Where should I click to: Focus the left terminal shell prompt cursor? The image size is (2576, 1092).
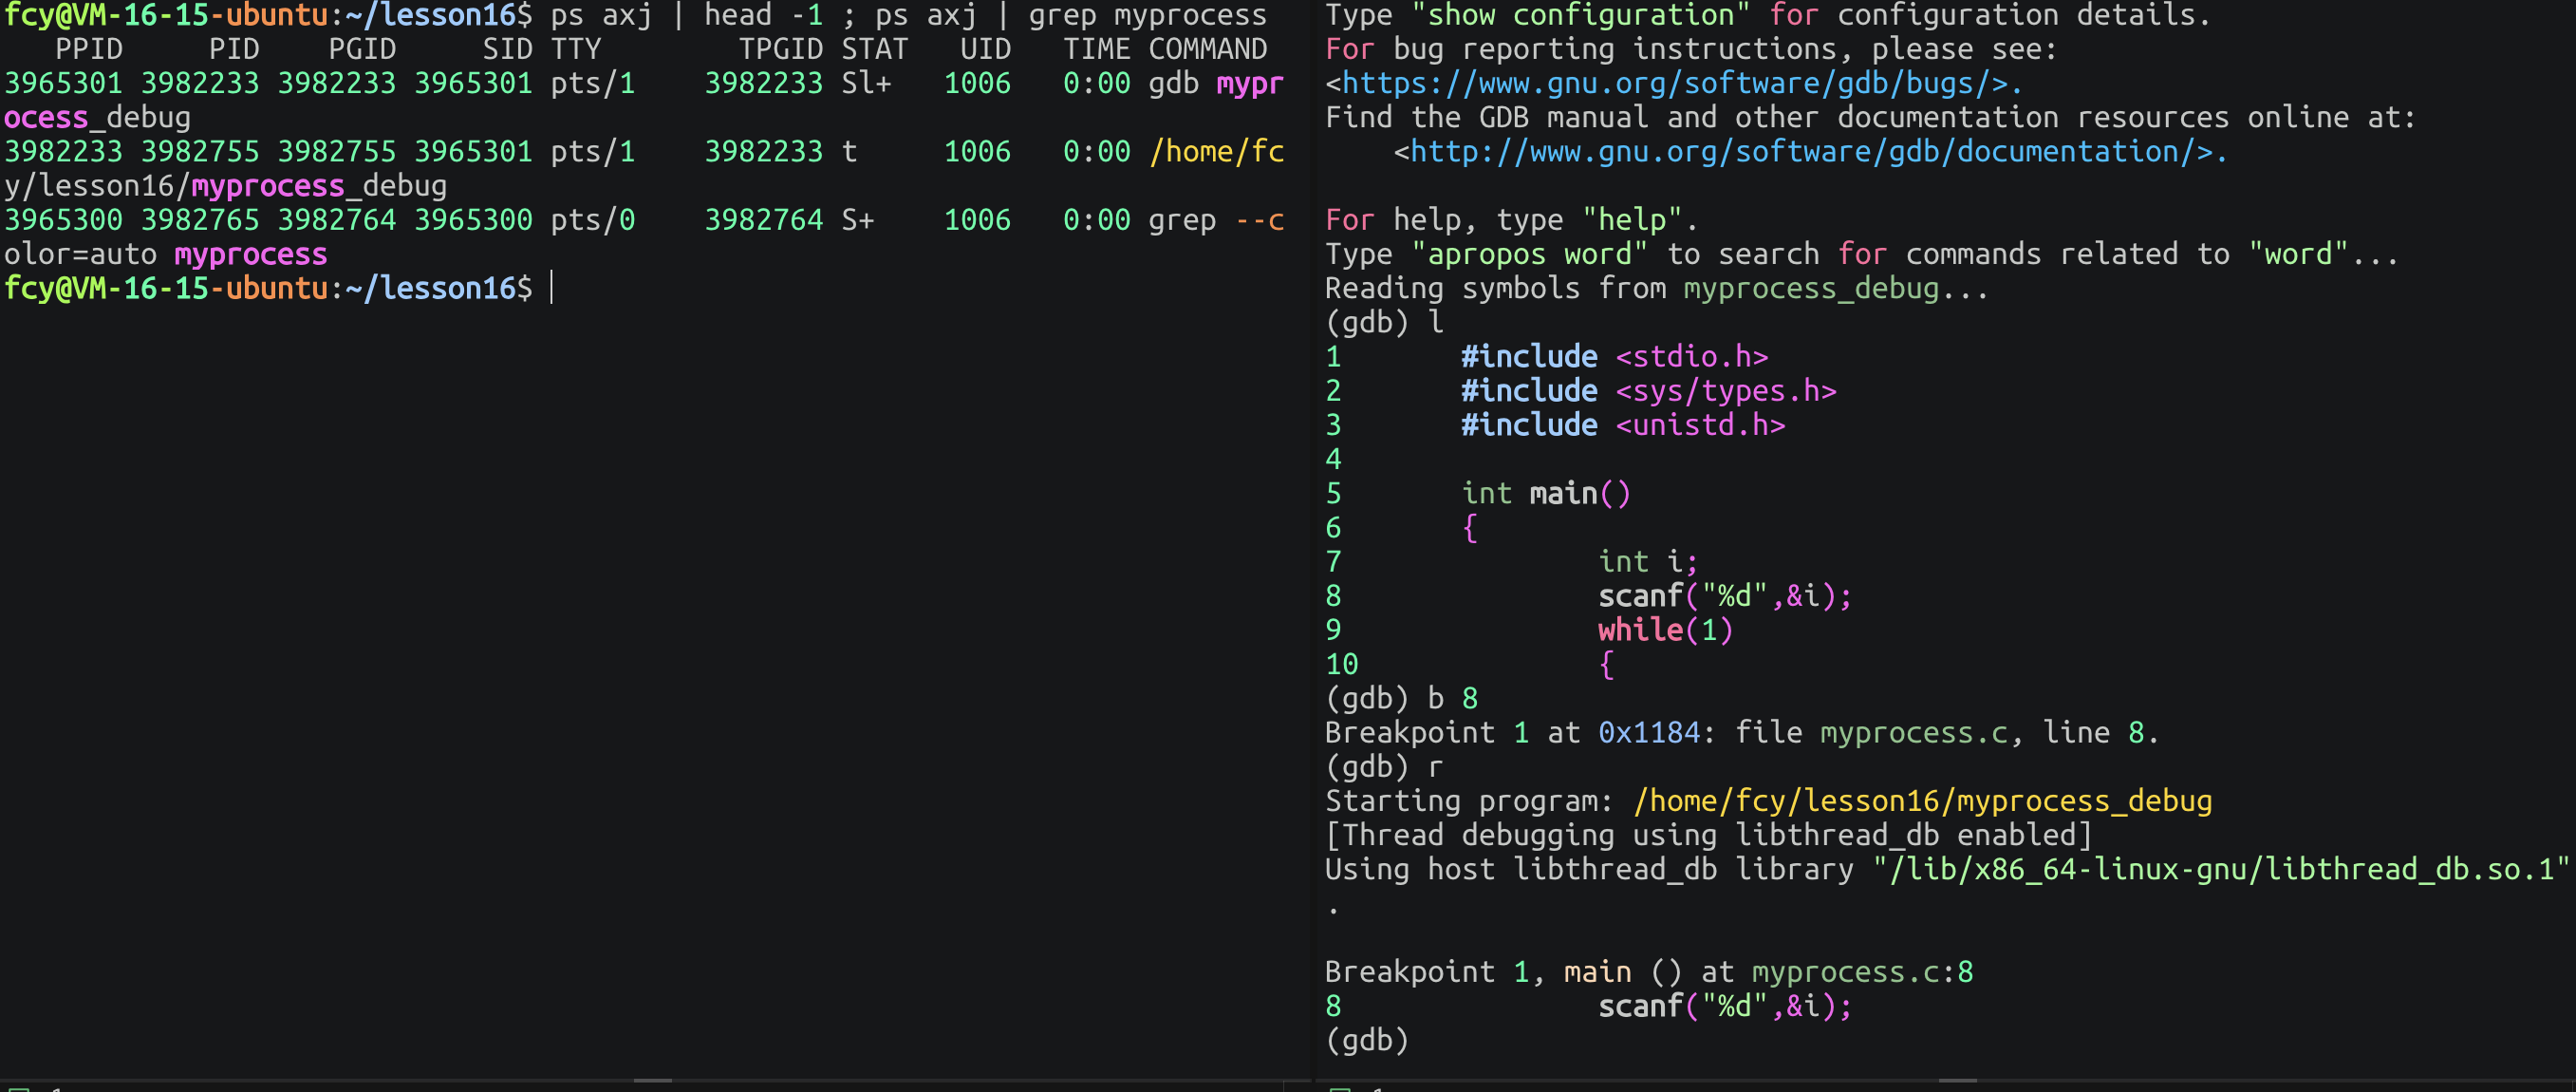[552, 289]
